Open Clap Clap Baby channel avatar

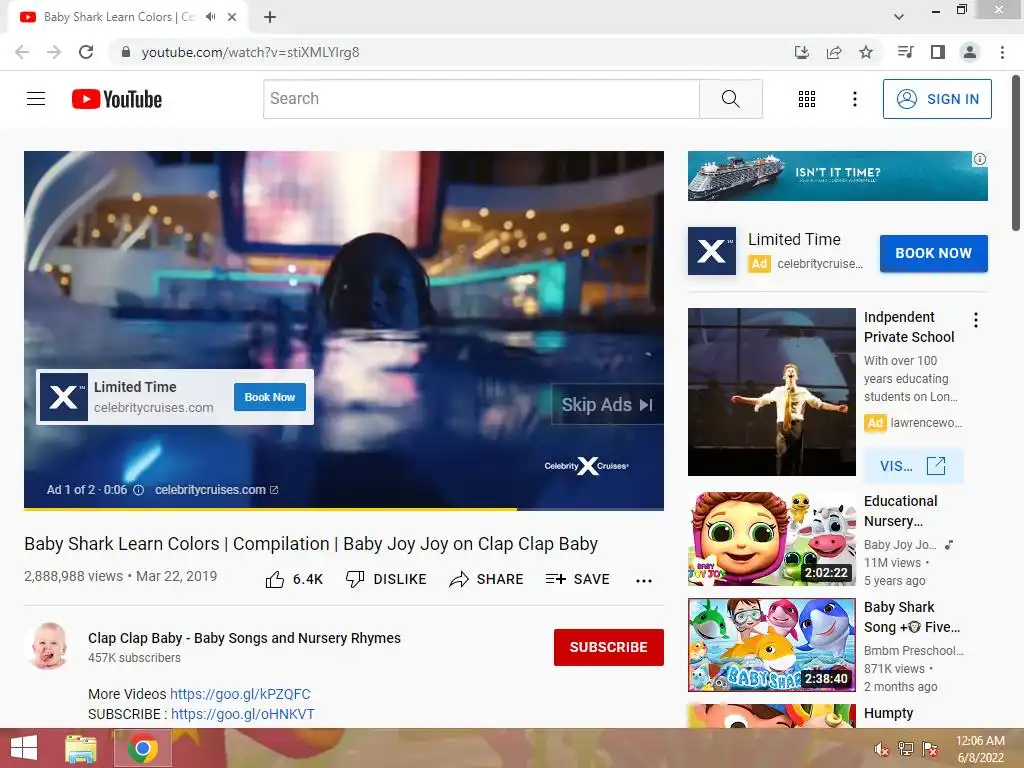click(x=49, y=645)
